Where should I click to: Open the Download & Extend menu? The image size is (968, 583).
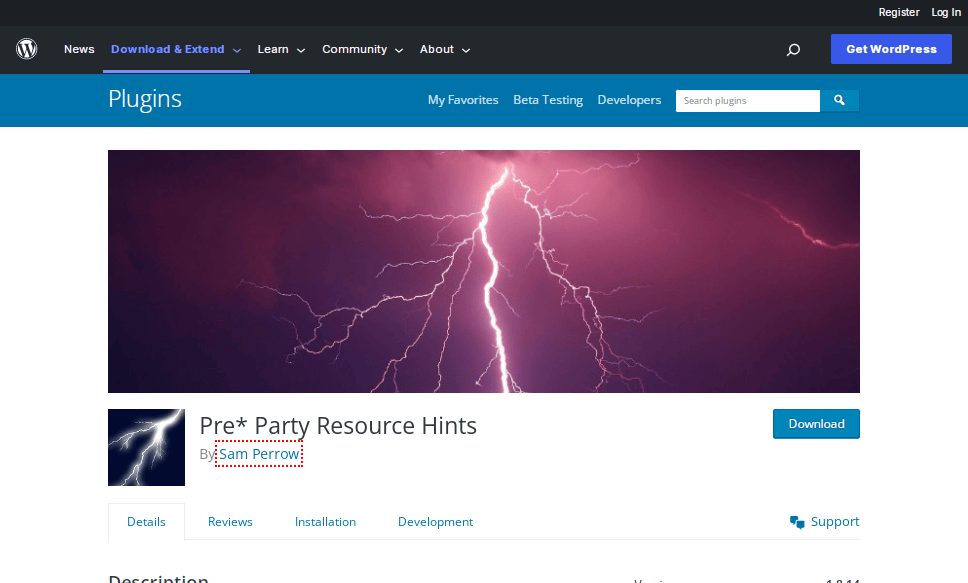tap(167, 49)
